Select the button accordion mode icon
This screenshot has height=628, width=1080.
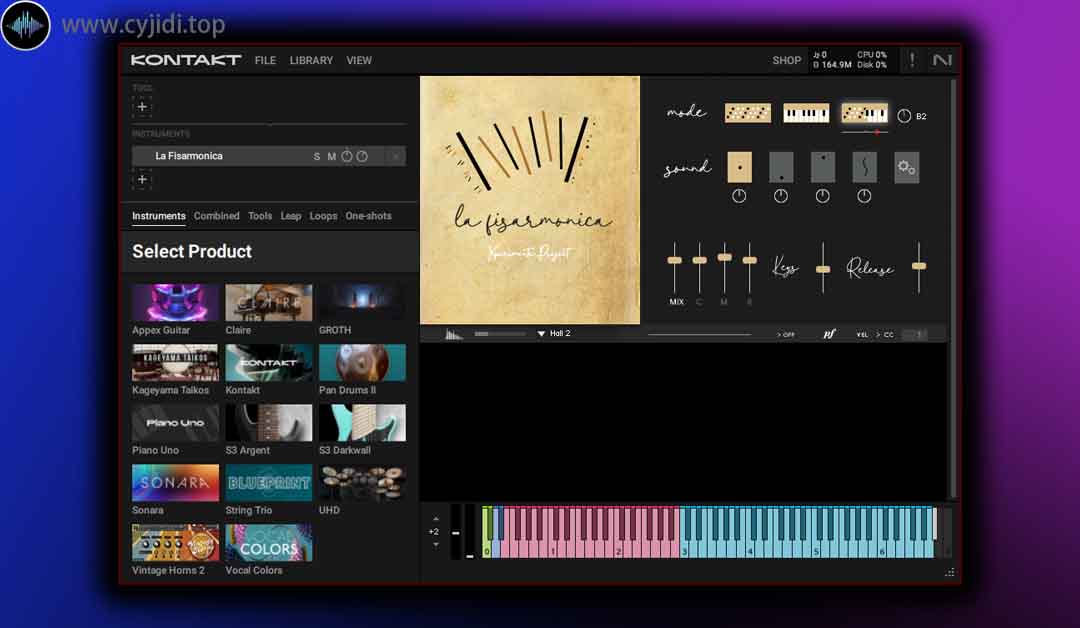pos(747,113)
